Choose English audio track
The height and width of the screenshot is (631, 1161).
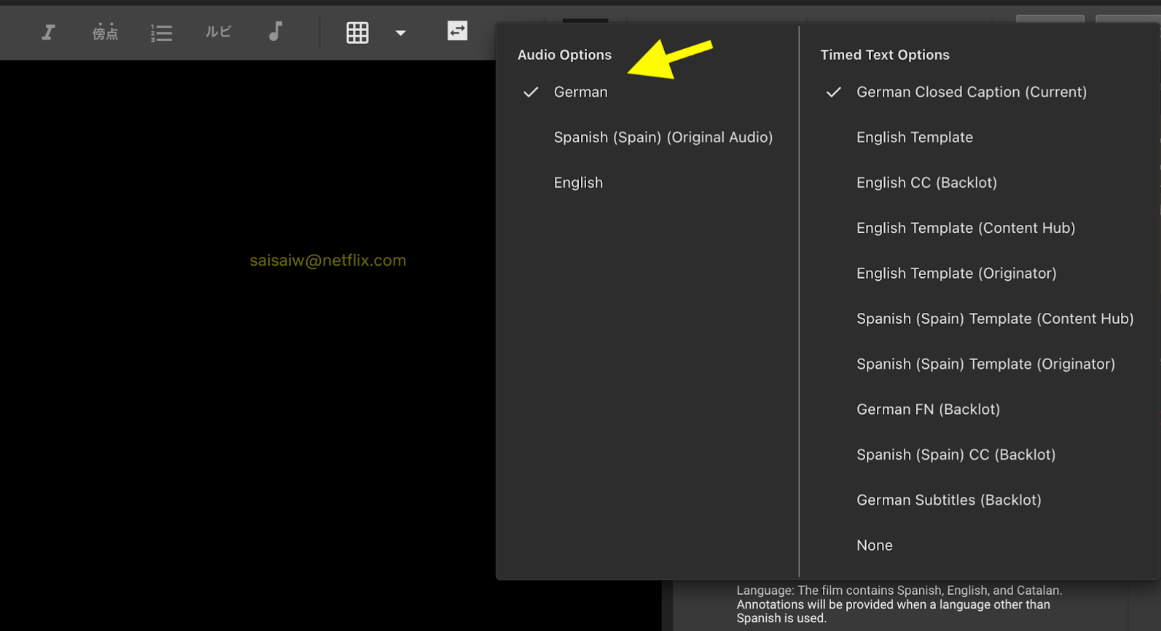(578, 183)
